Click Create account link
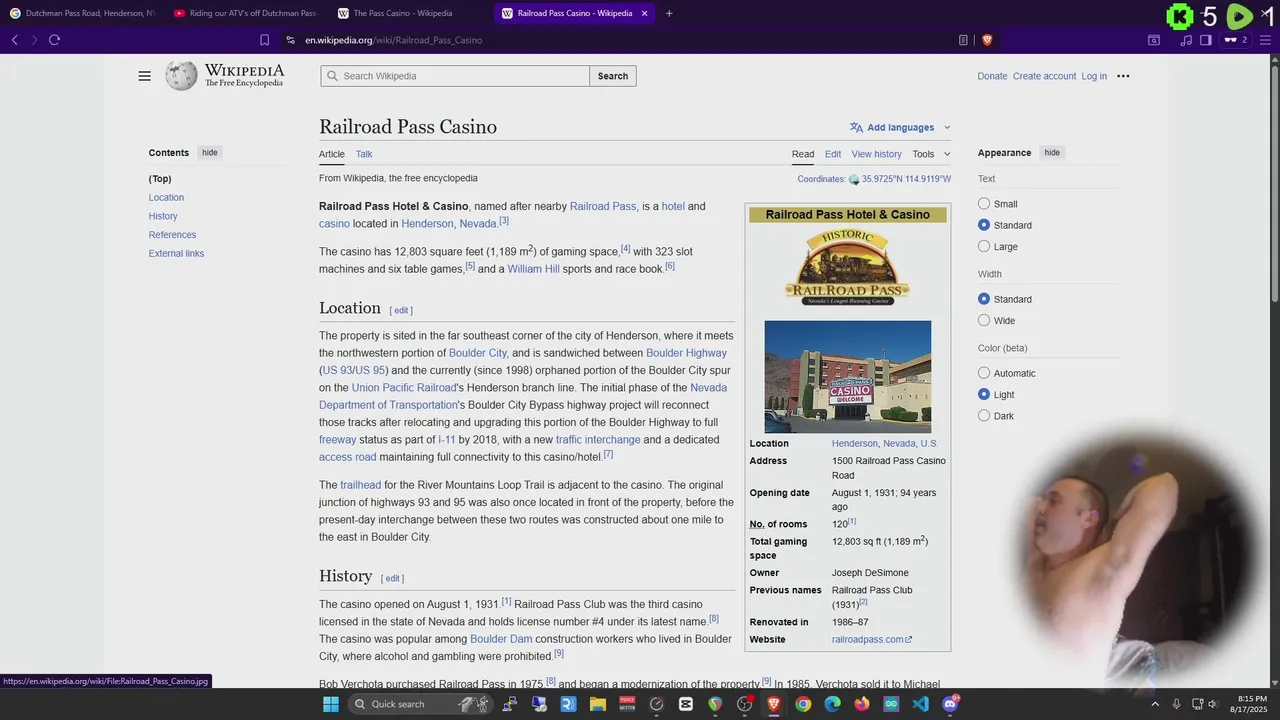 [1044, 76]
